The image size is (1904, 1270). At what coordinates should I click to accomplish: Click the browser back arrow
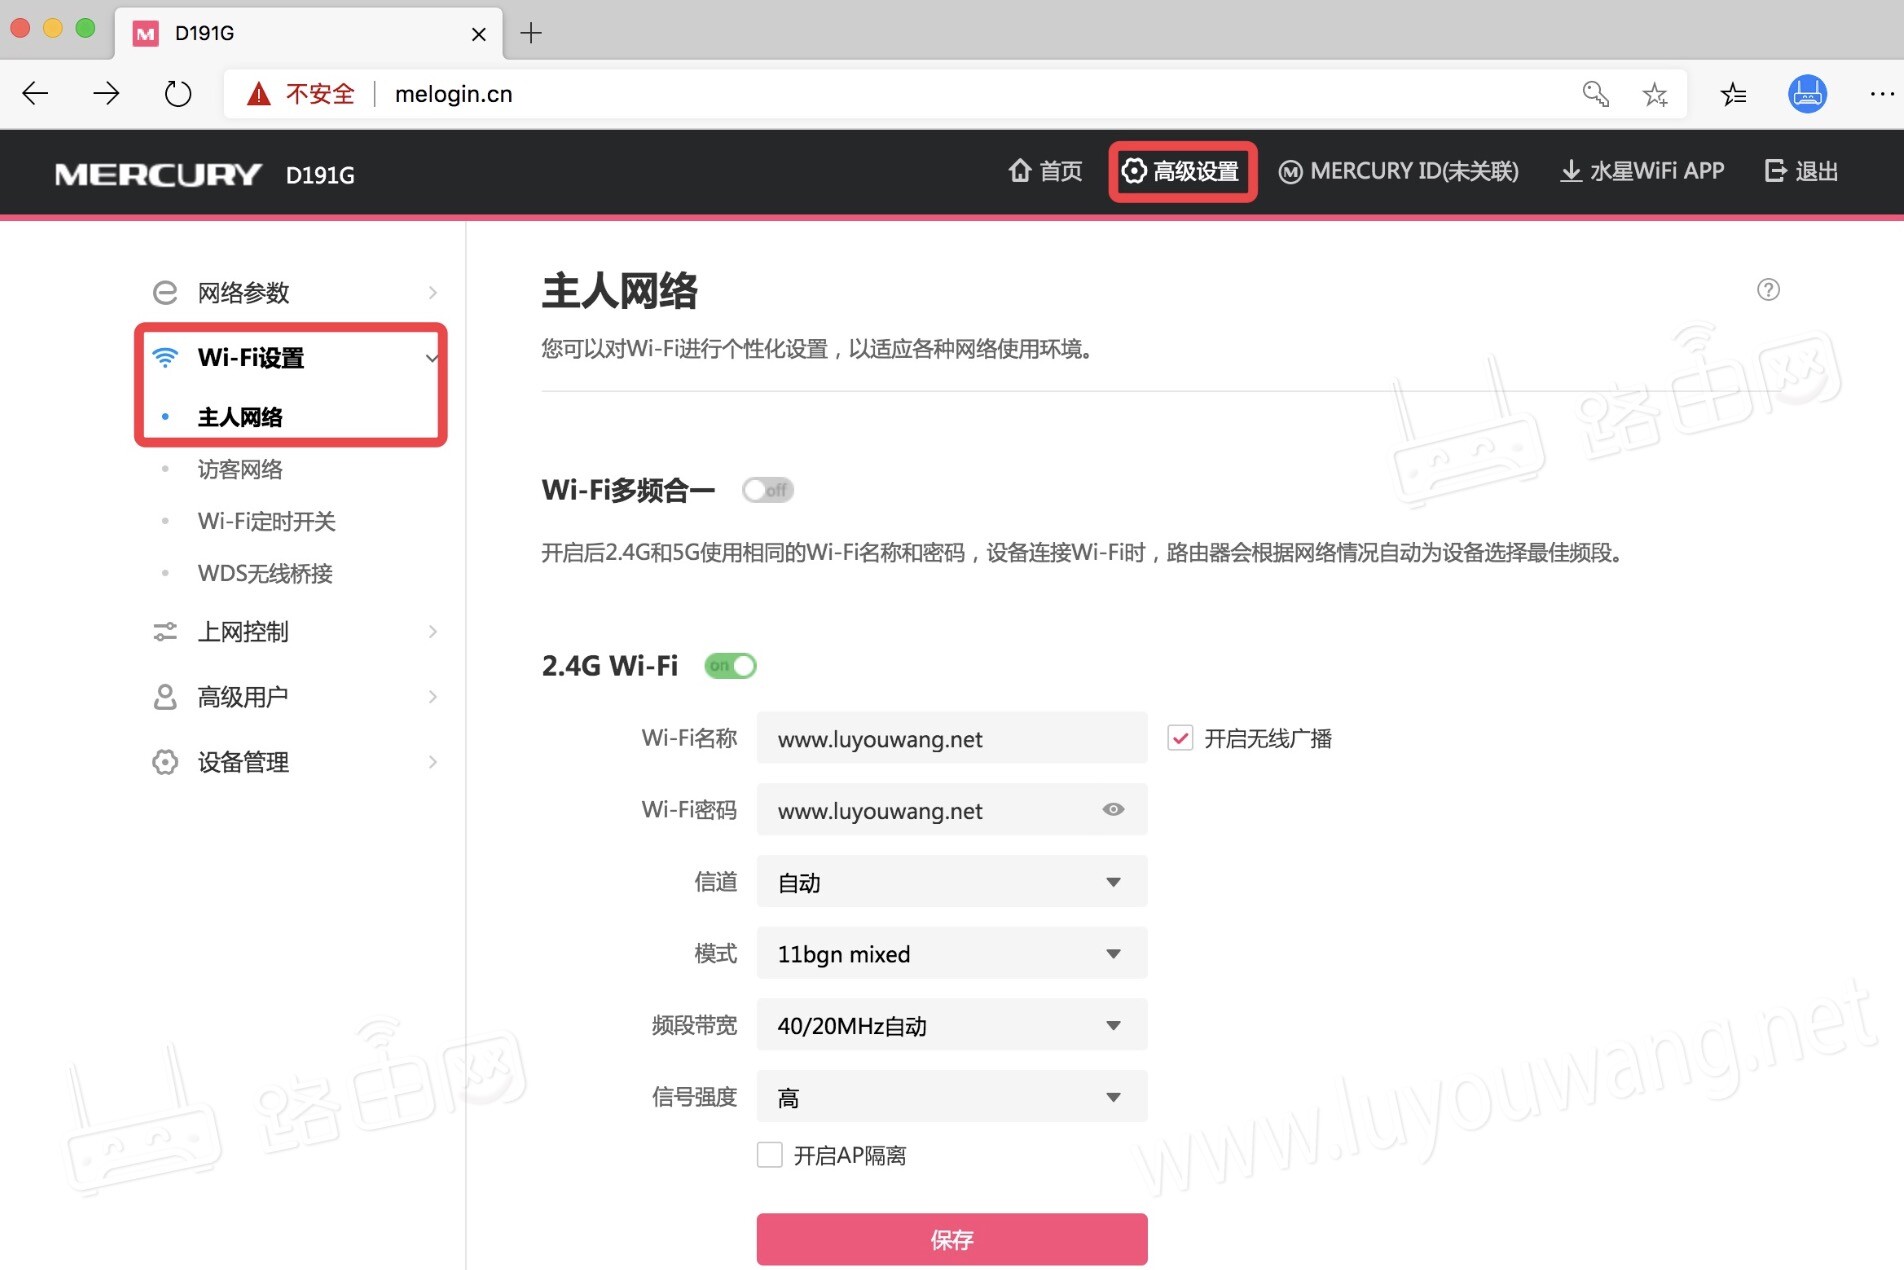tap(35, 94)
